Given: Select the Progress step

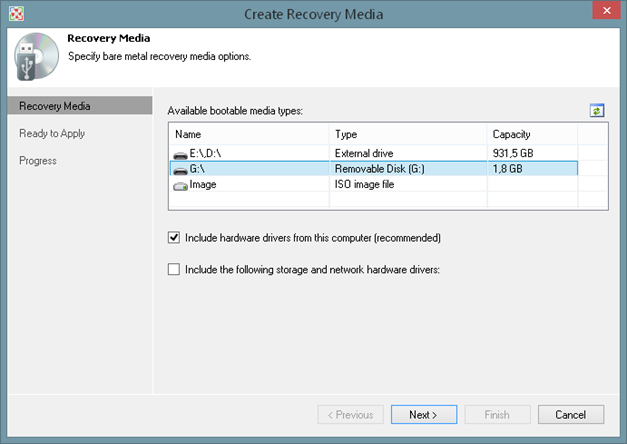Looking at the screenshot, I should tap(38, 161).
